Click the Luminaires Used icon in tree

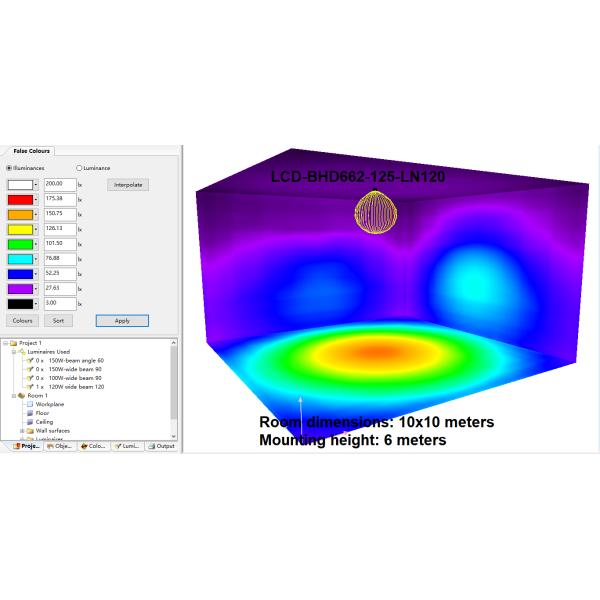(x=21, y=352)
